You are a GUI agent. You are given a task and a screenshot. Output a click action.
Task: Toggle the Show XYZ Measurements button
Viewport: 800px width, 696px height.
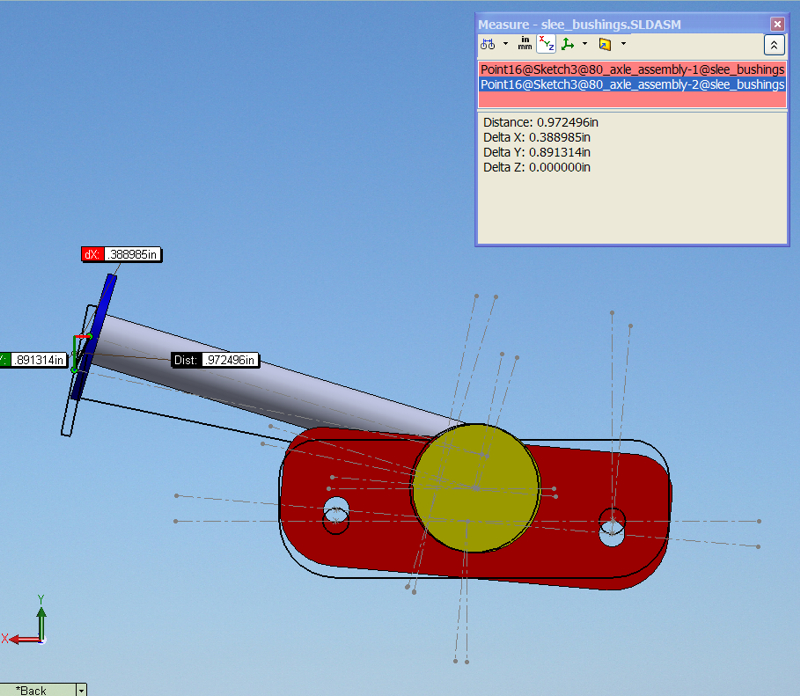(x=546, y=44)
